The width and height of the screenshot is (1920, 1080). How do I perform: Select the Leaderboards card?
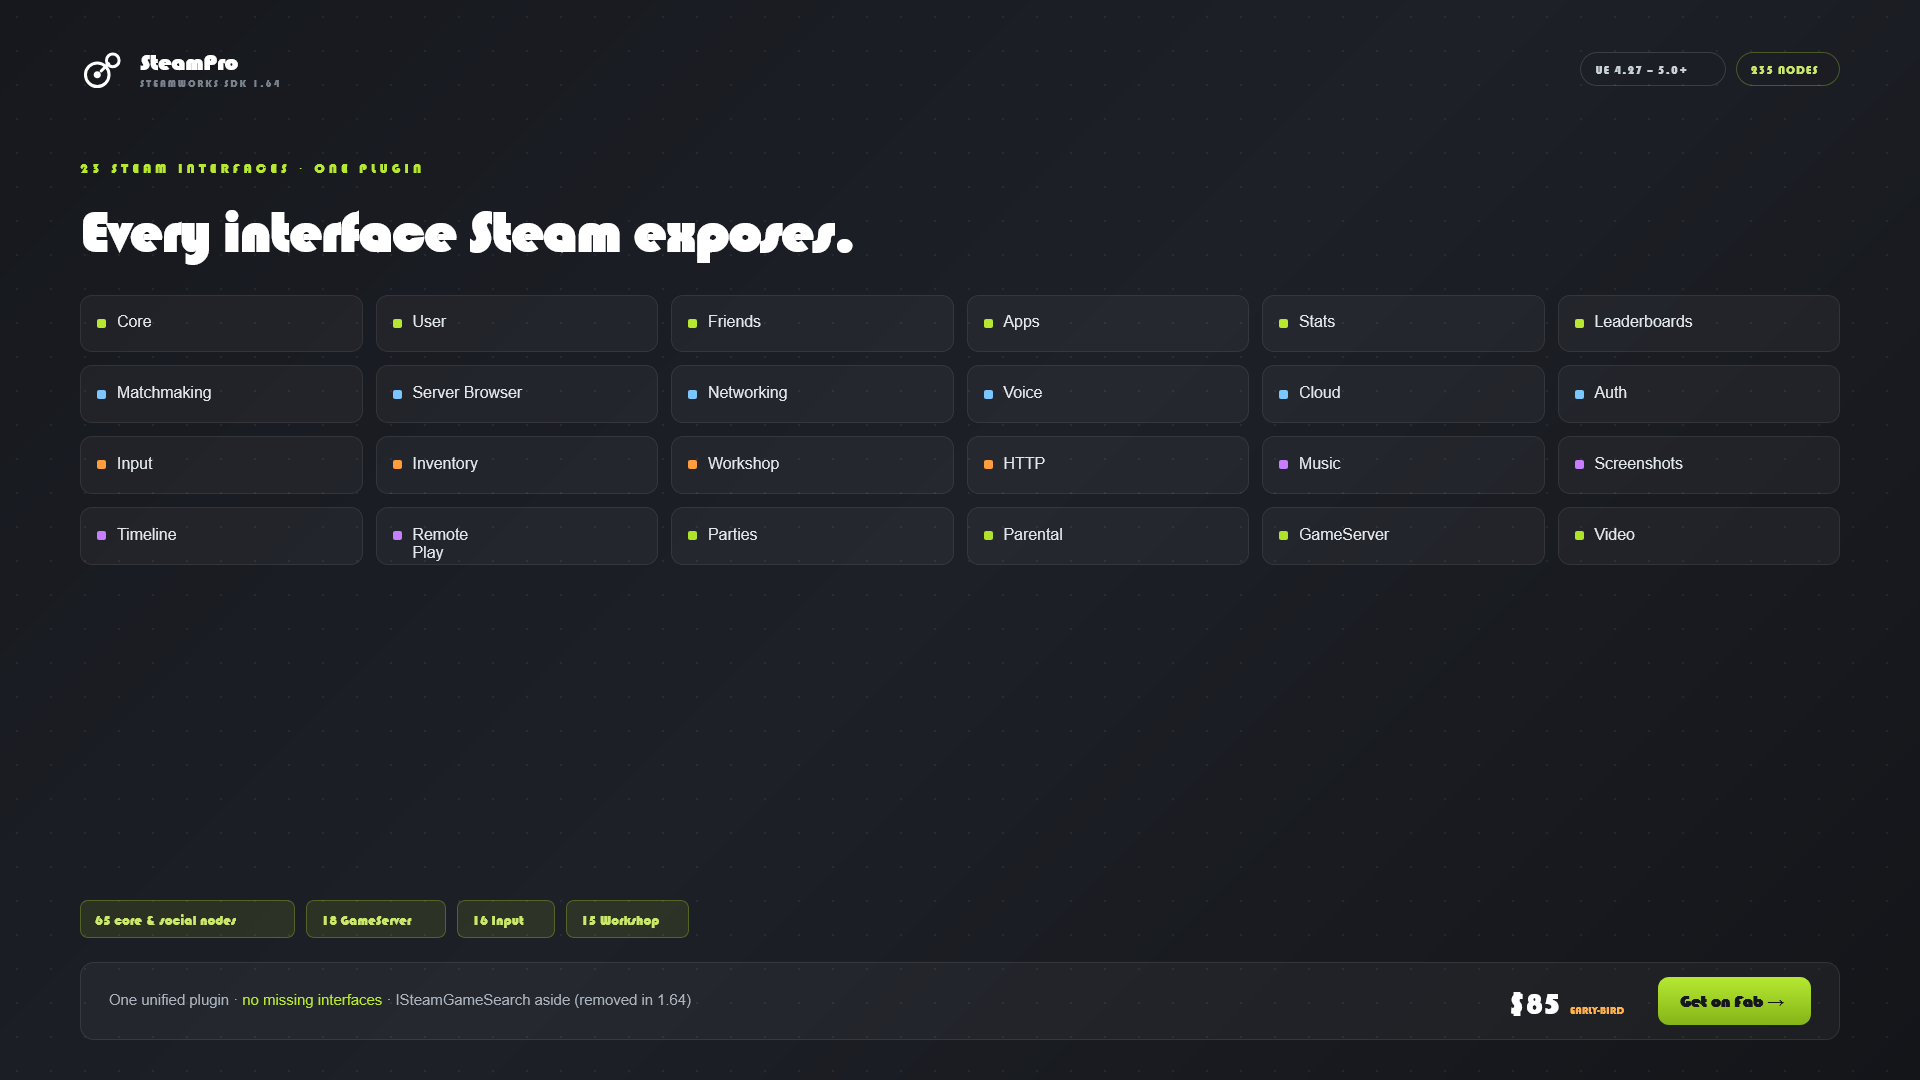point(1698,323)
